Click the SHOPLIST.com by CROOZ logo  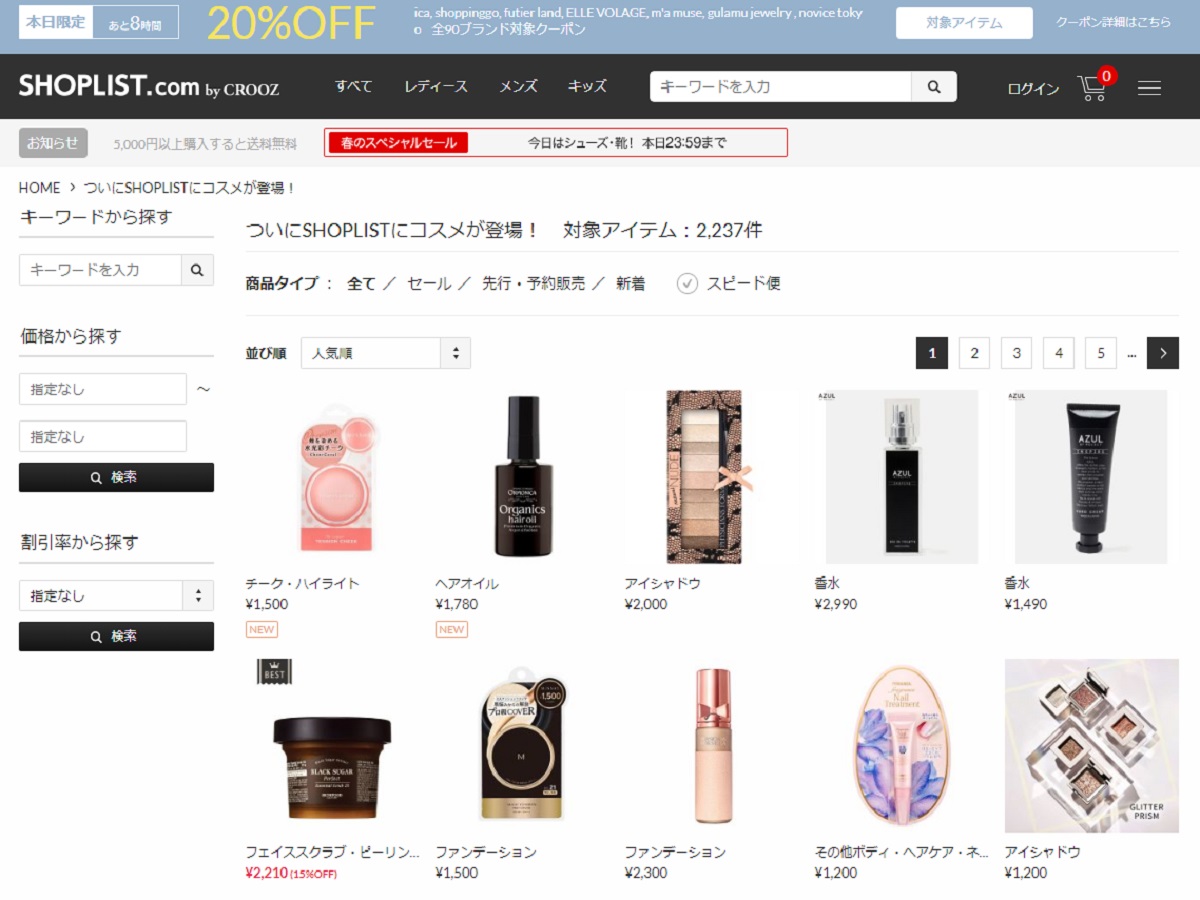149,87
